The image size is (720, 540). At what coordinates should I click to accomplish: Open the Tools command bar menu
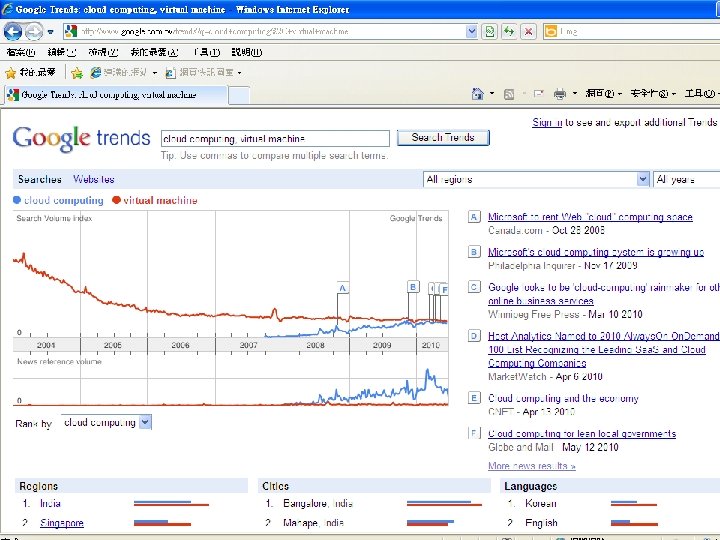tap(702, 94)
